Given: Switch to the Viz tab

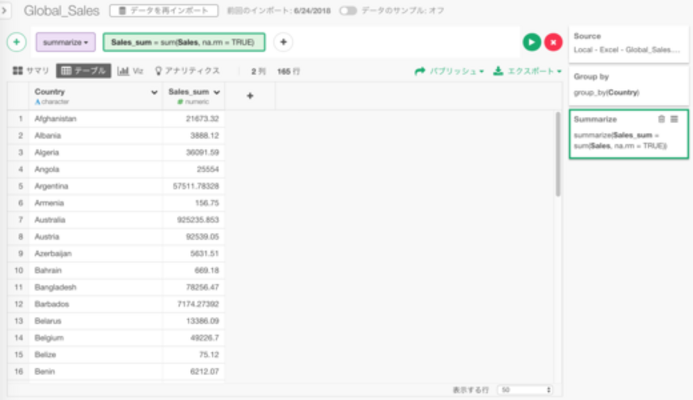Looking at the screenshot, I should (x=131, y=71).
